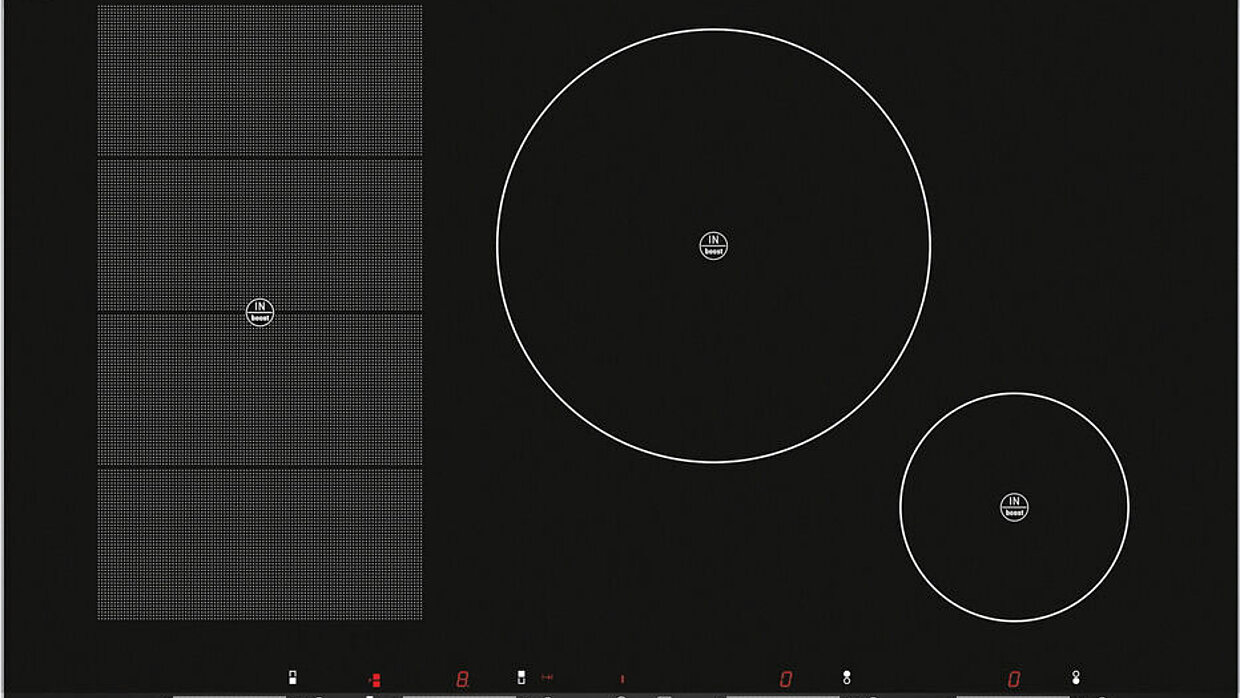Screen dimensions: 1240x698
Task: Touch the IN boost symbol in the small round zone
Action: point(1014,507)
